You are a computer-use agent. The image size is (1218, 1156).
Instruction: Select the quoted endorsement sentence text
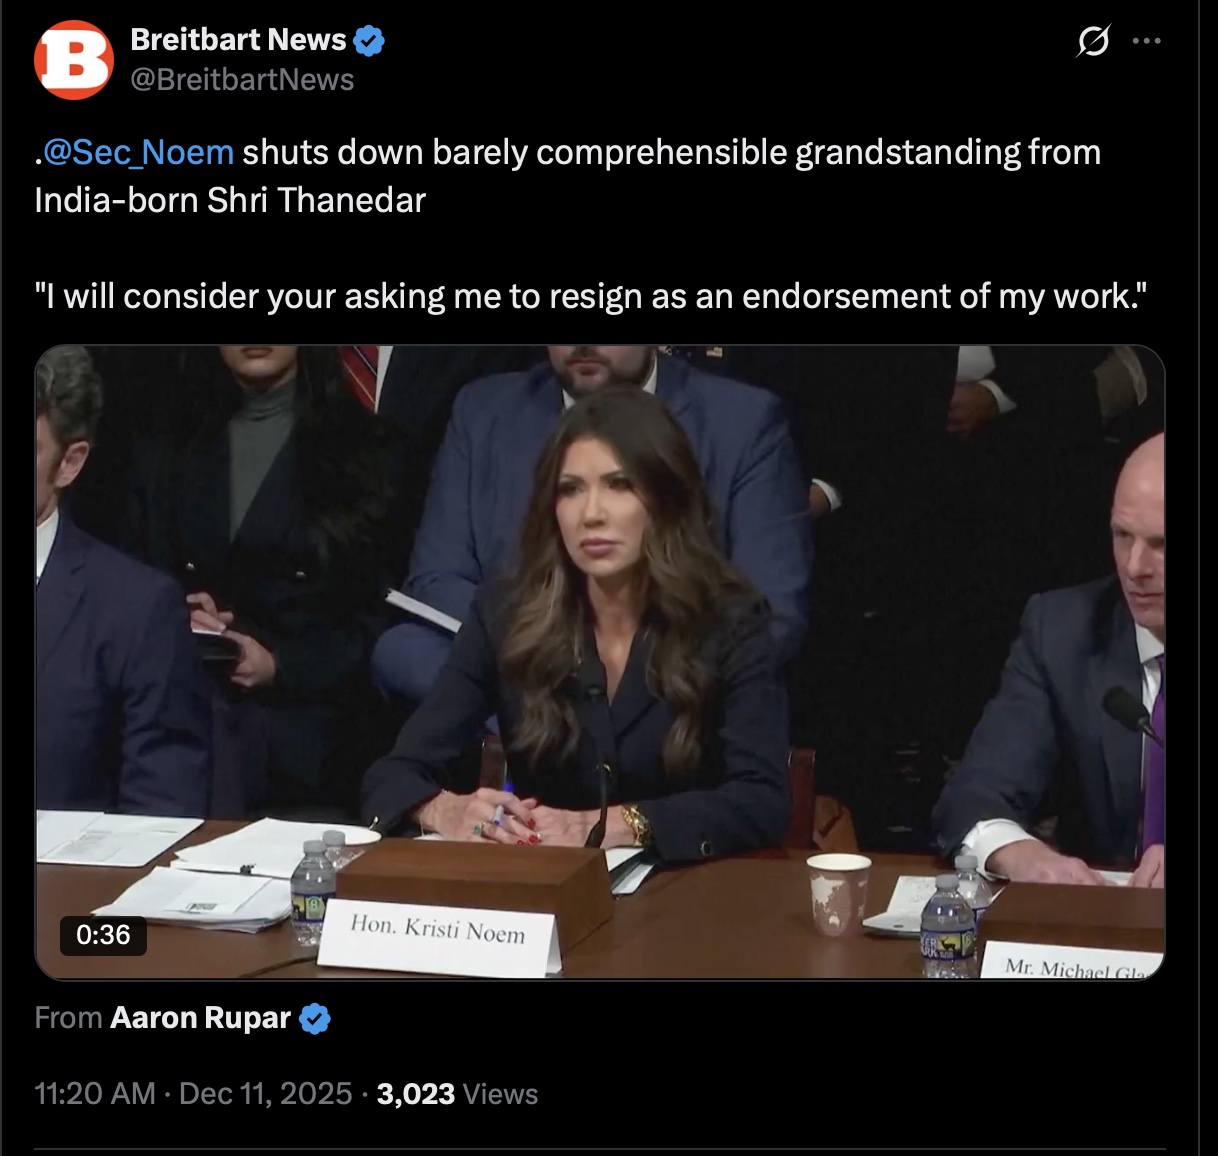[x=590, y=296]
